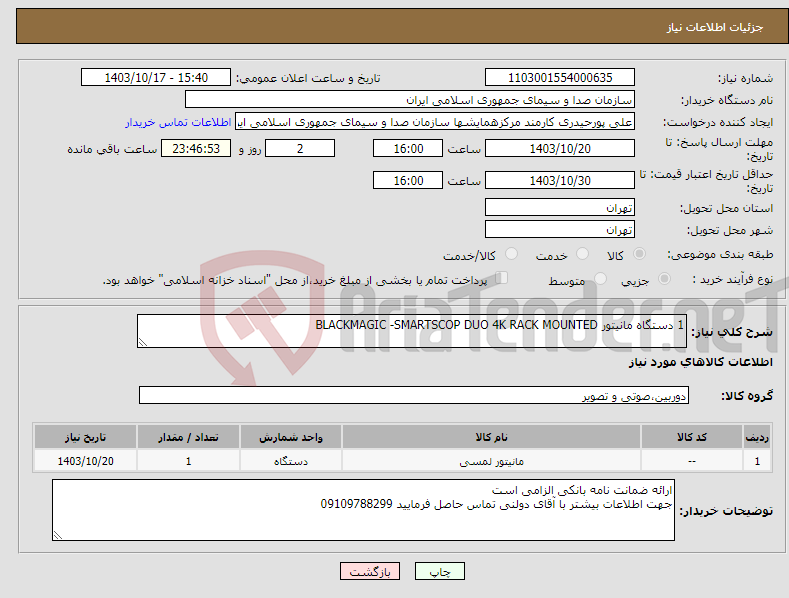
Task: Click the نام کالا column header
Action: (x=491, y=437)
